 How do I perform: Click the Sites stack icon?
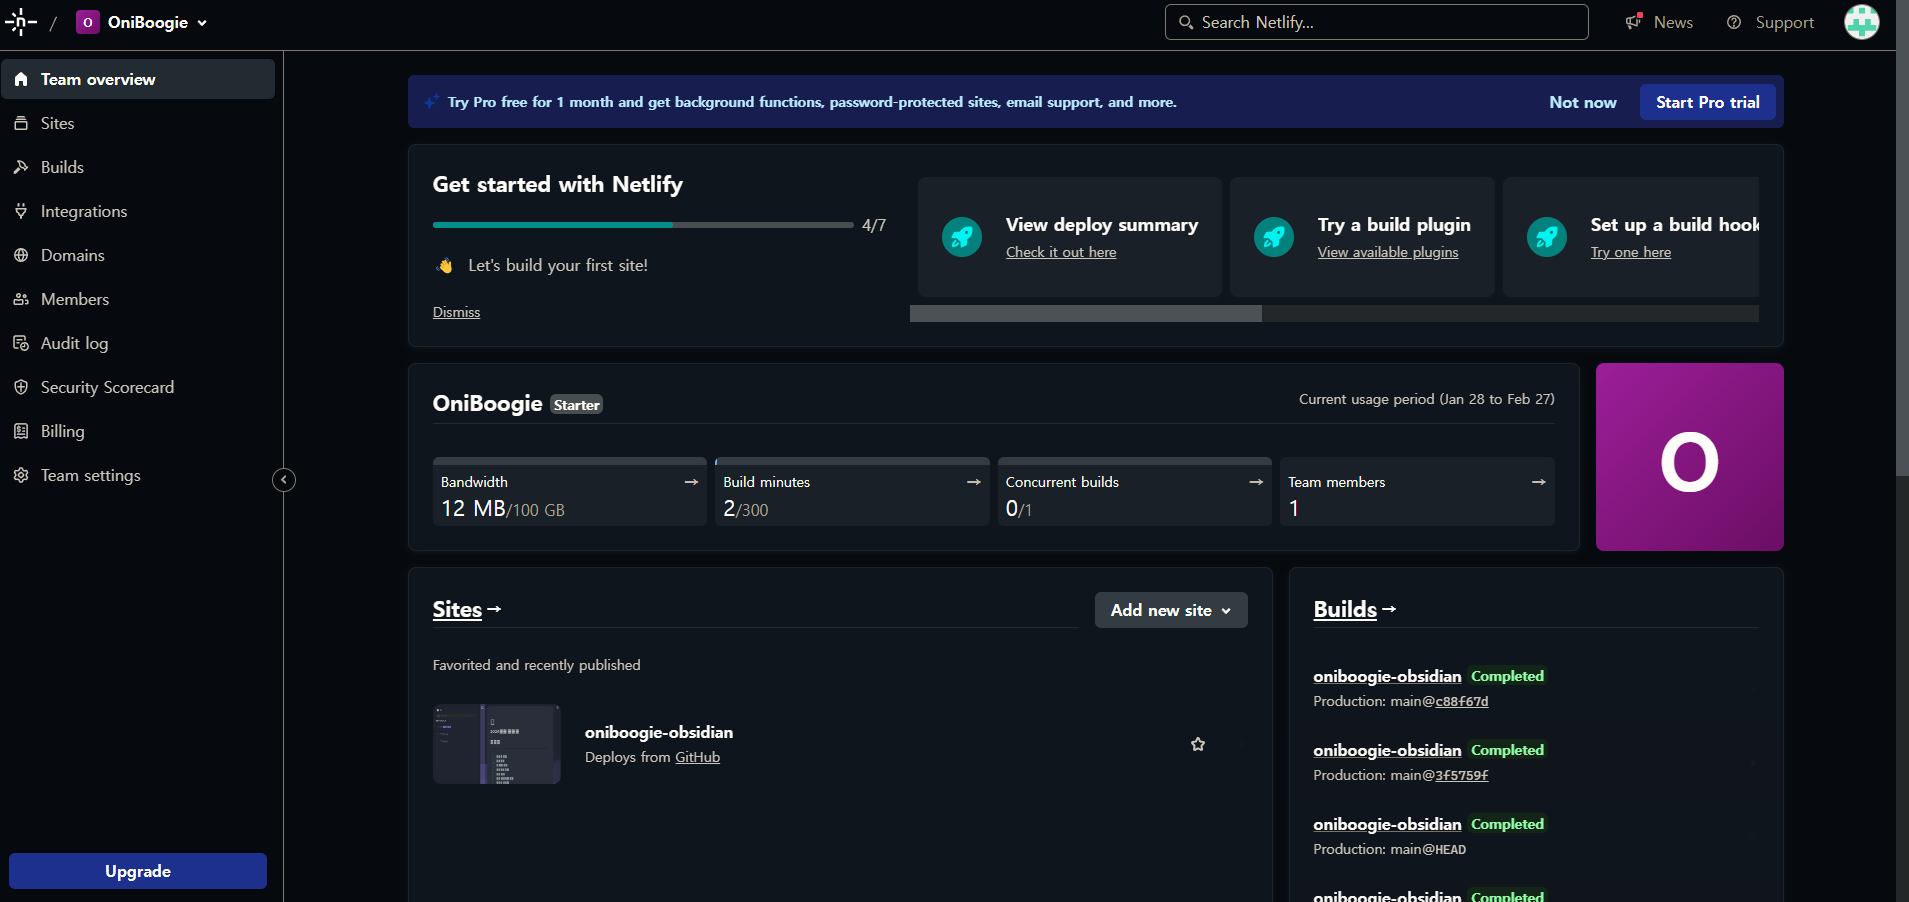[21, 123]
